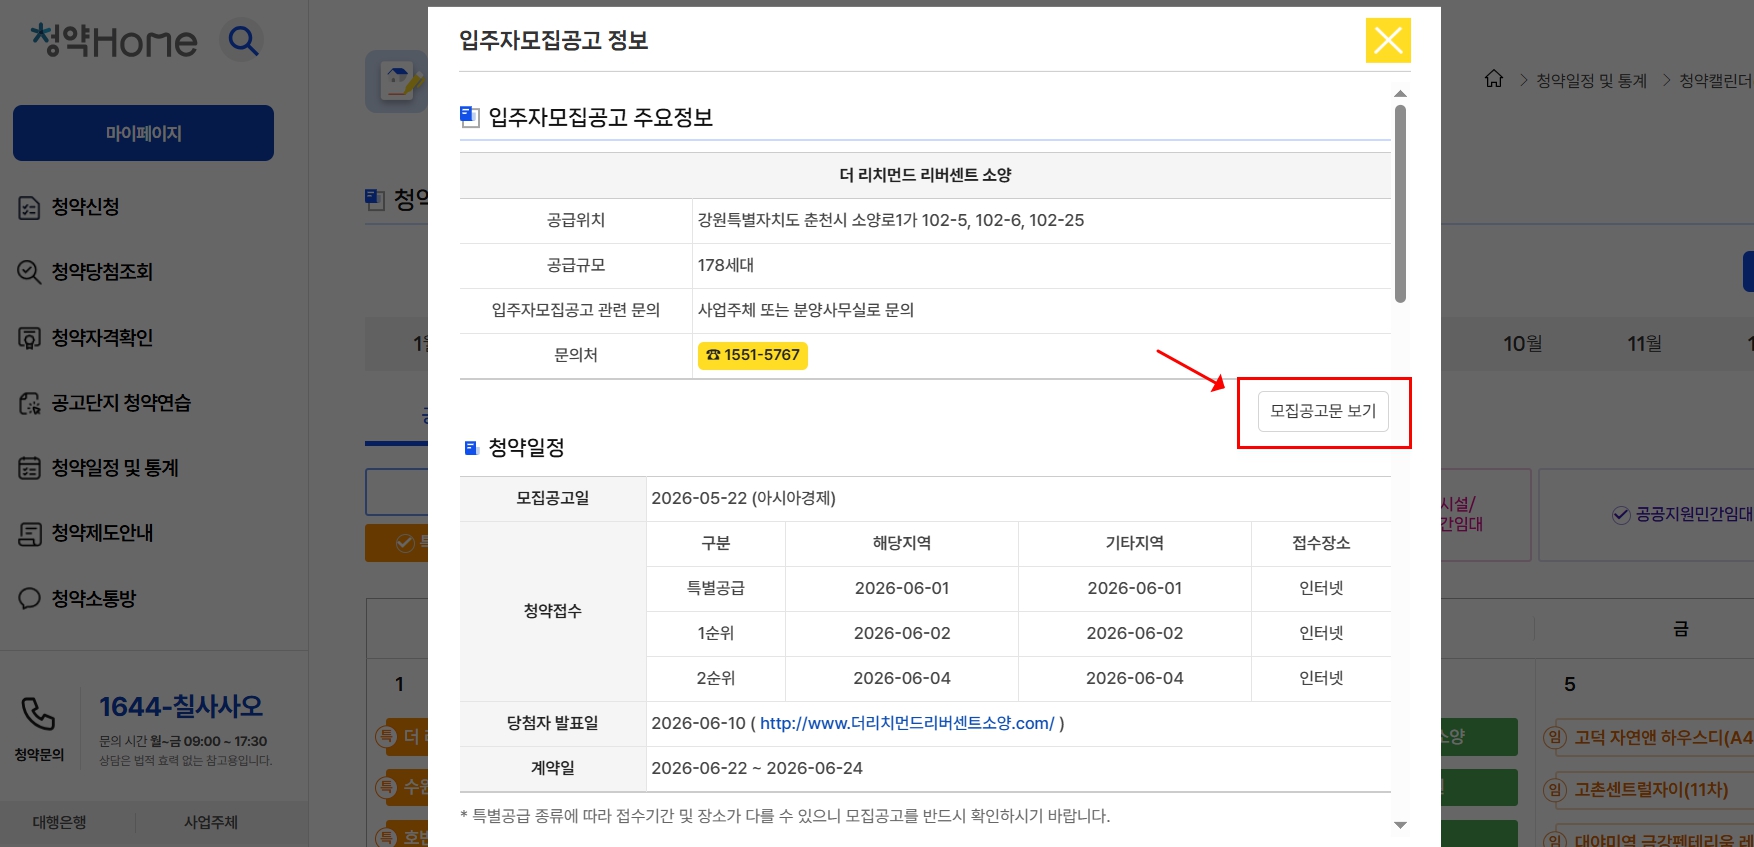Image resolution: width=1754 pixels, height=847 pixels.
Task: Click the 모집공고문 보기 button
Action: [x=1323, y=411]
